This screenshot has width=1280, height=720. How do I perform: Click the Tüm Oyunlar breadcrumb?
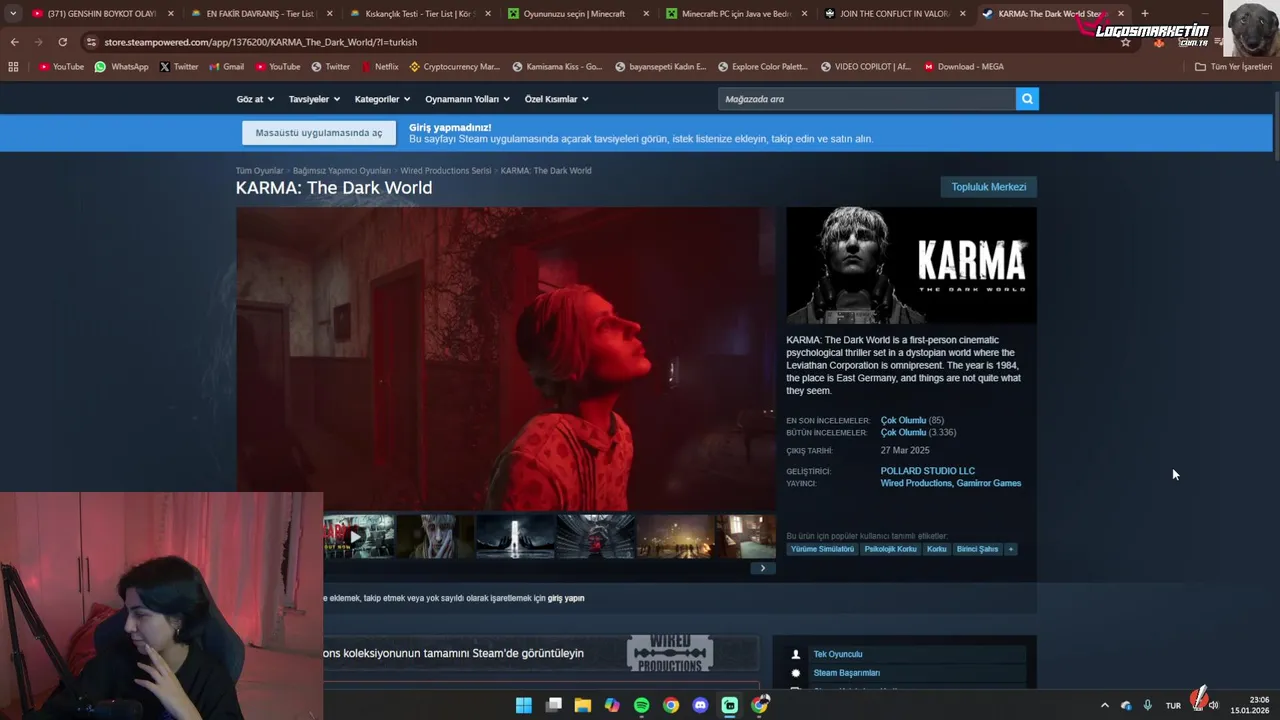259,171
